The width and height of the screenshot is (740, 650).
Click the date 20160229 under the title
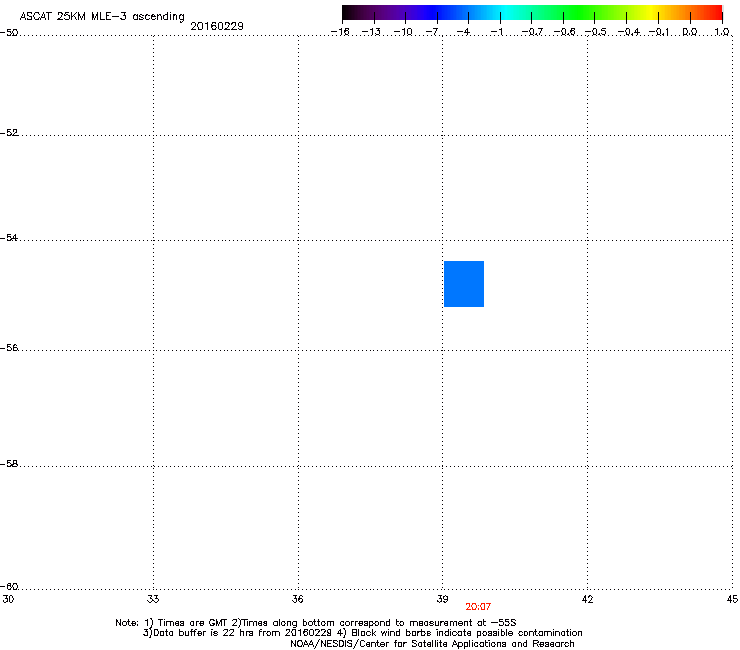[217, 26]
